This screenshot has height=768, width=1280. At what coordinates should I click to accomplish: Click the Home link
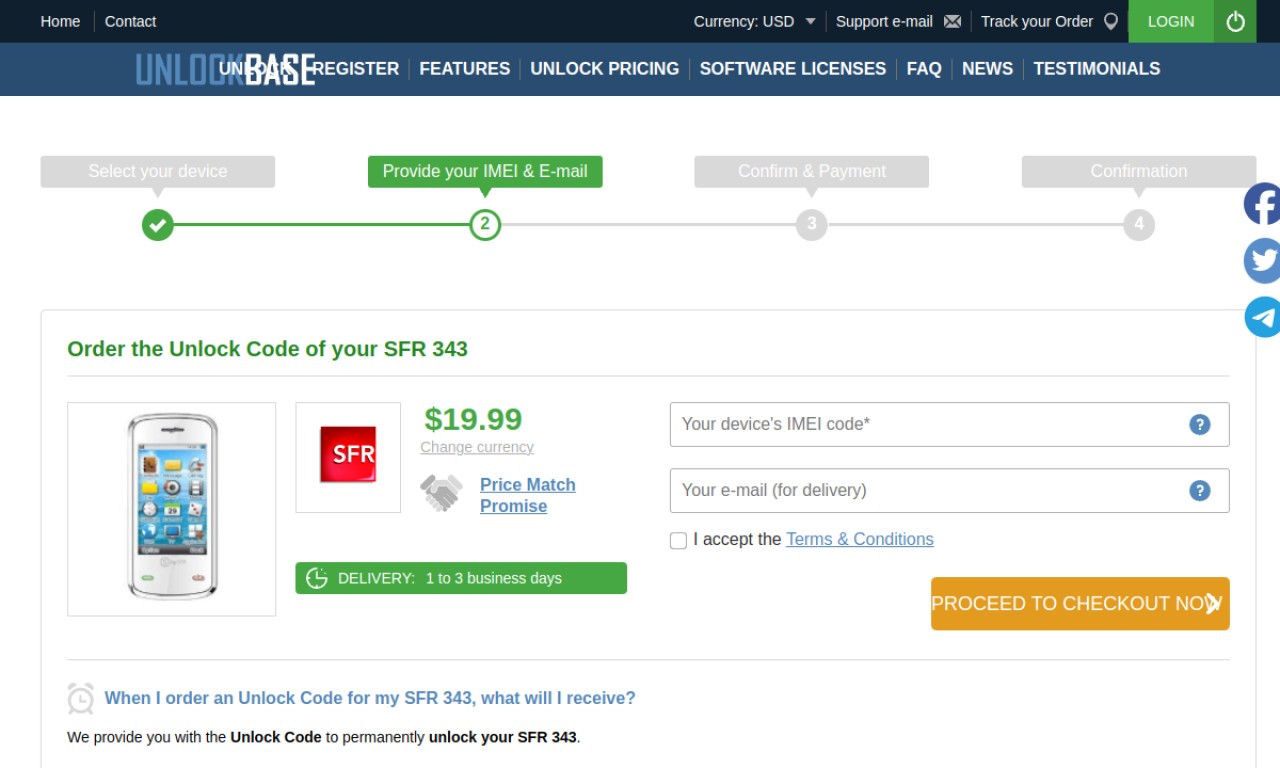[60, 21]
